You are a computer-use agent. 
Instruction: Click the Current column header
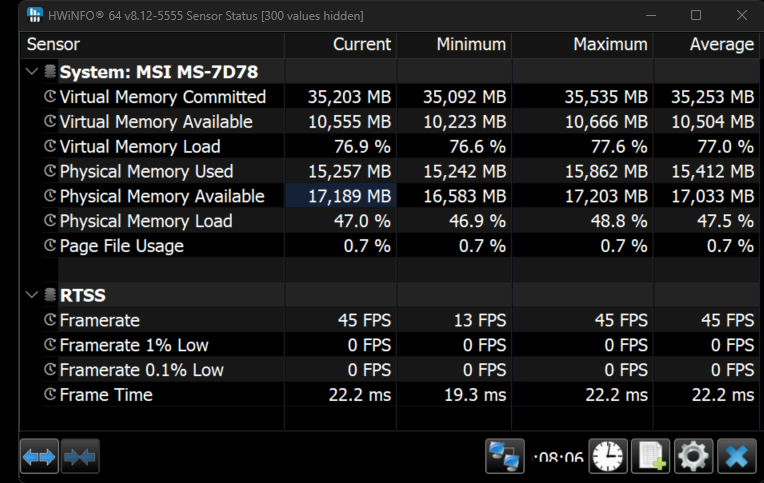[341, 44]
